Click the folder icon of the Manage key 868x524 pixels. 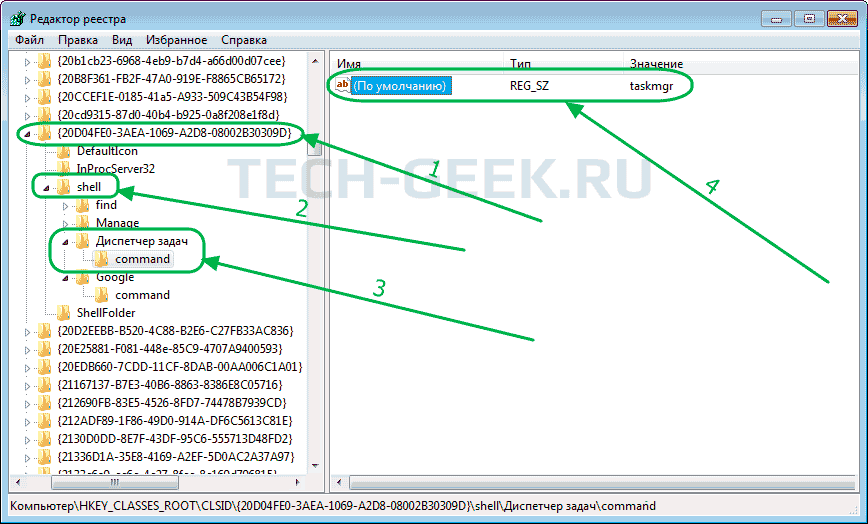point(83,223)
